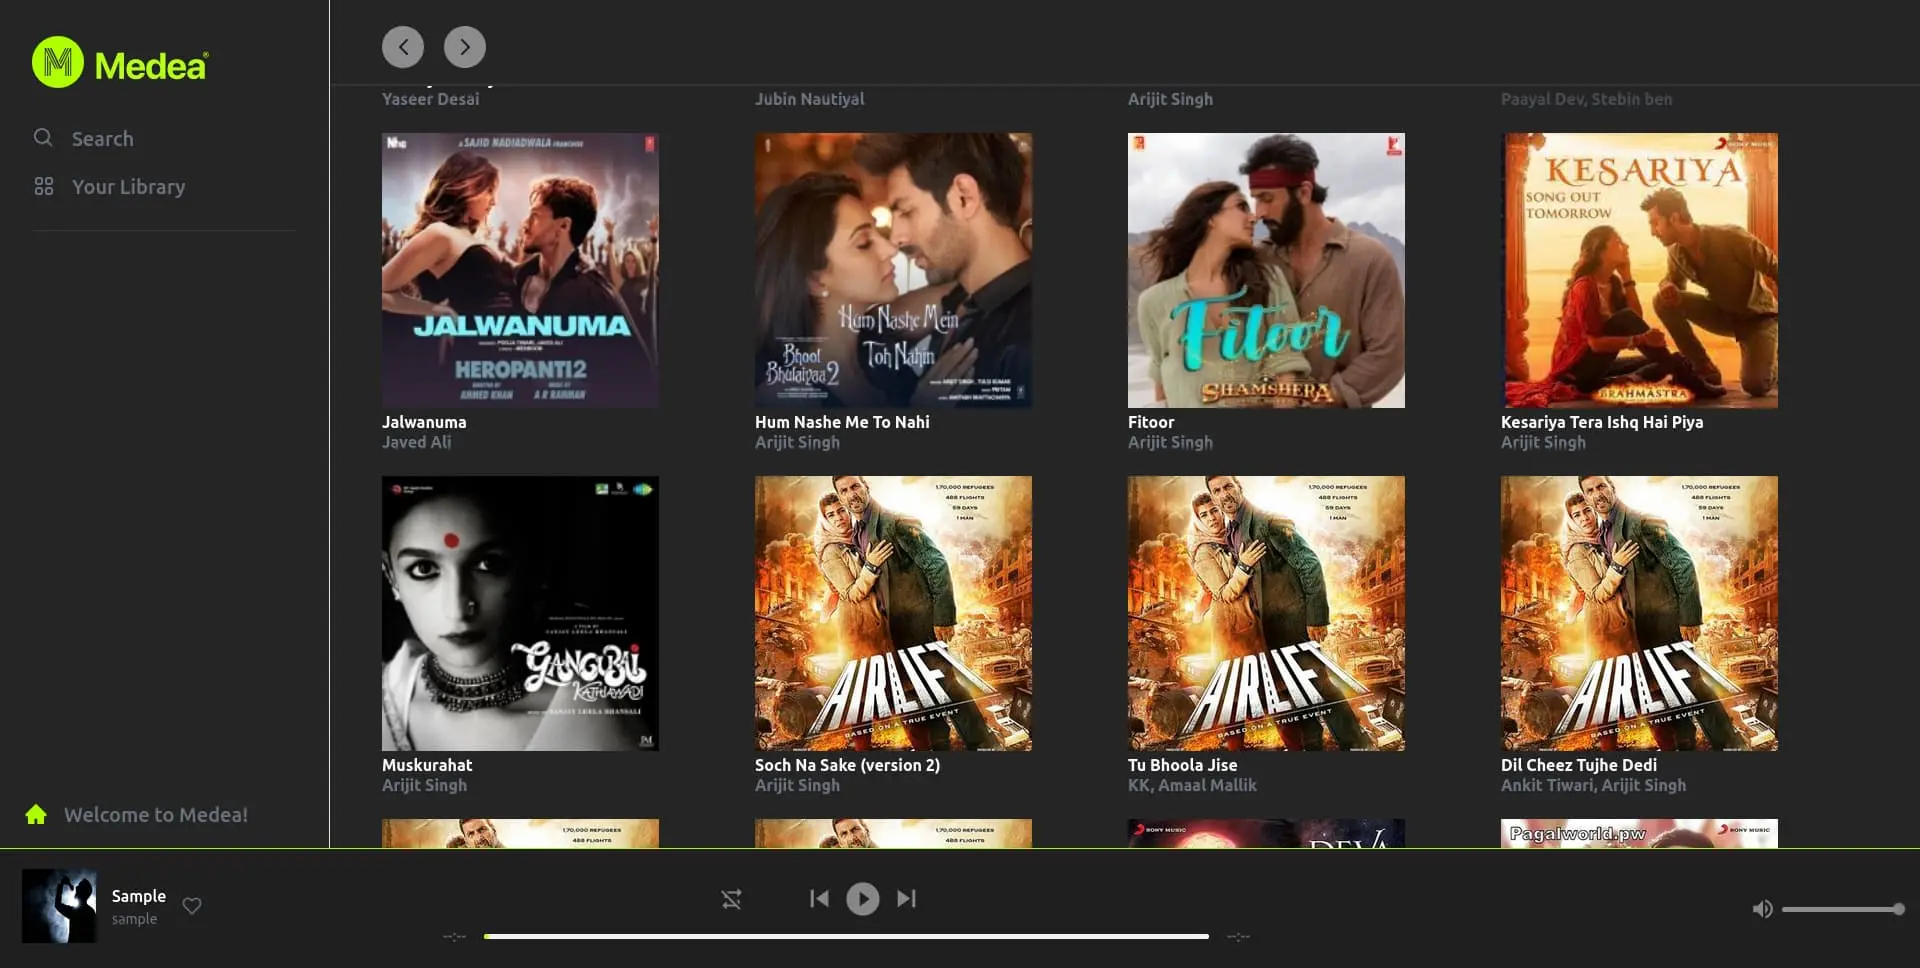Image resolution: width=1920 pixels, height=968 pixels.
Task: Play the current Sample track
Action: [x=862, y=898]
